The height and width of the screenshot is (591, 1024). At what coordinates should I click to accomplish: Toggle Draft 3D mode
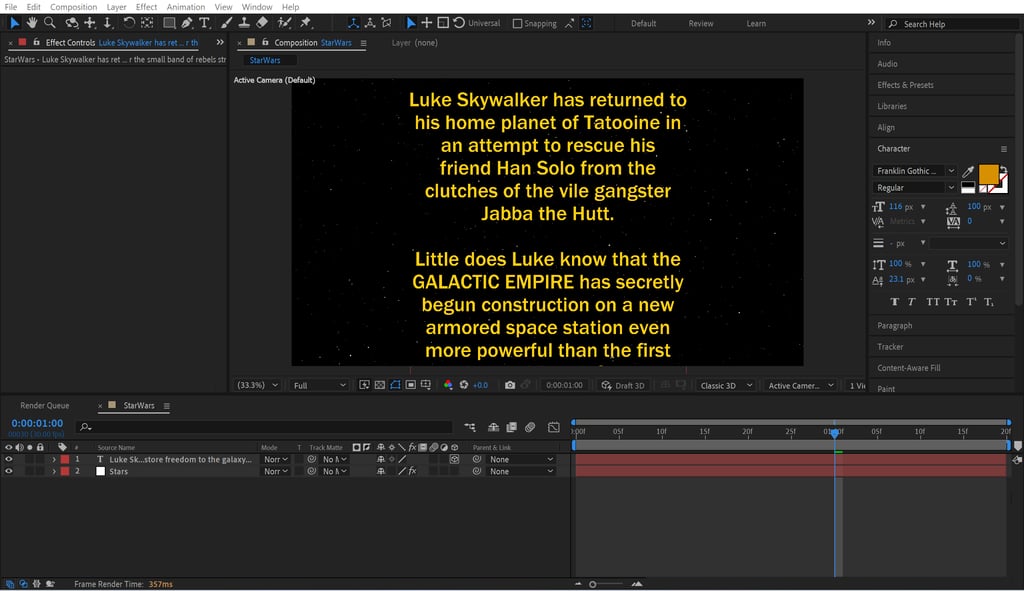tap(623, 385)
